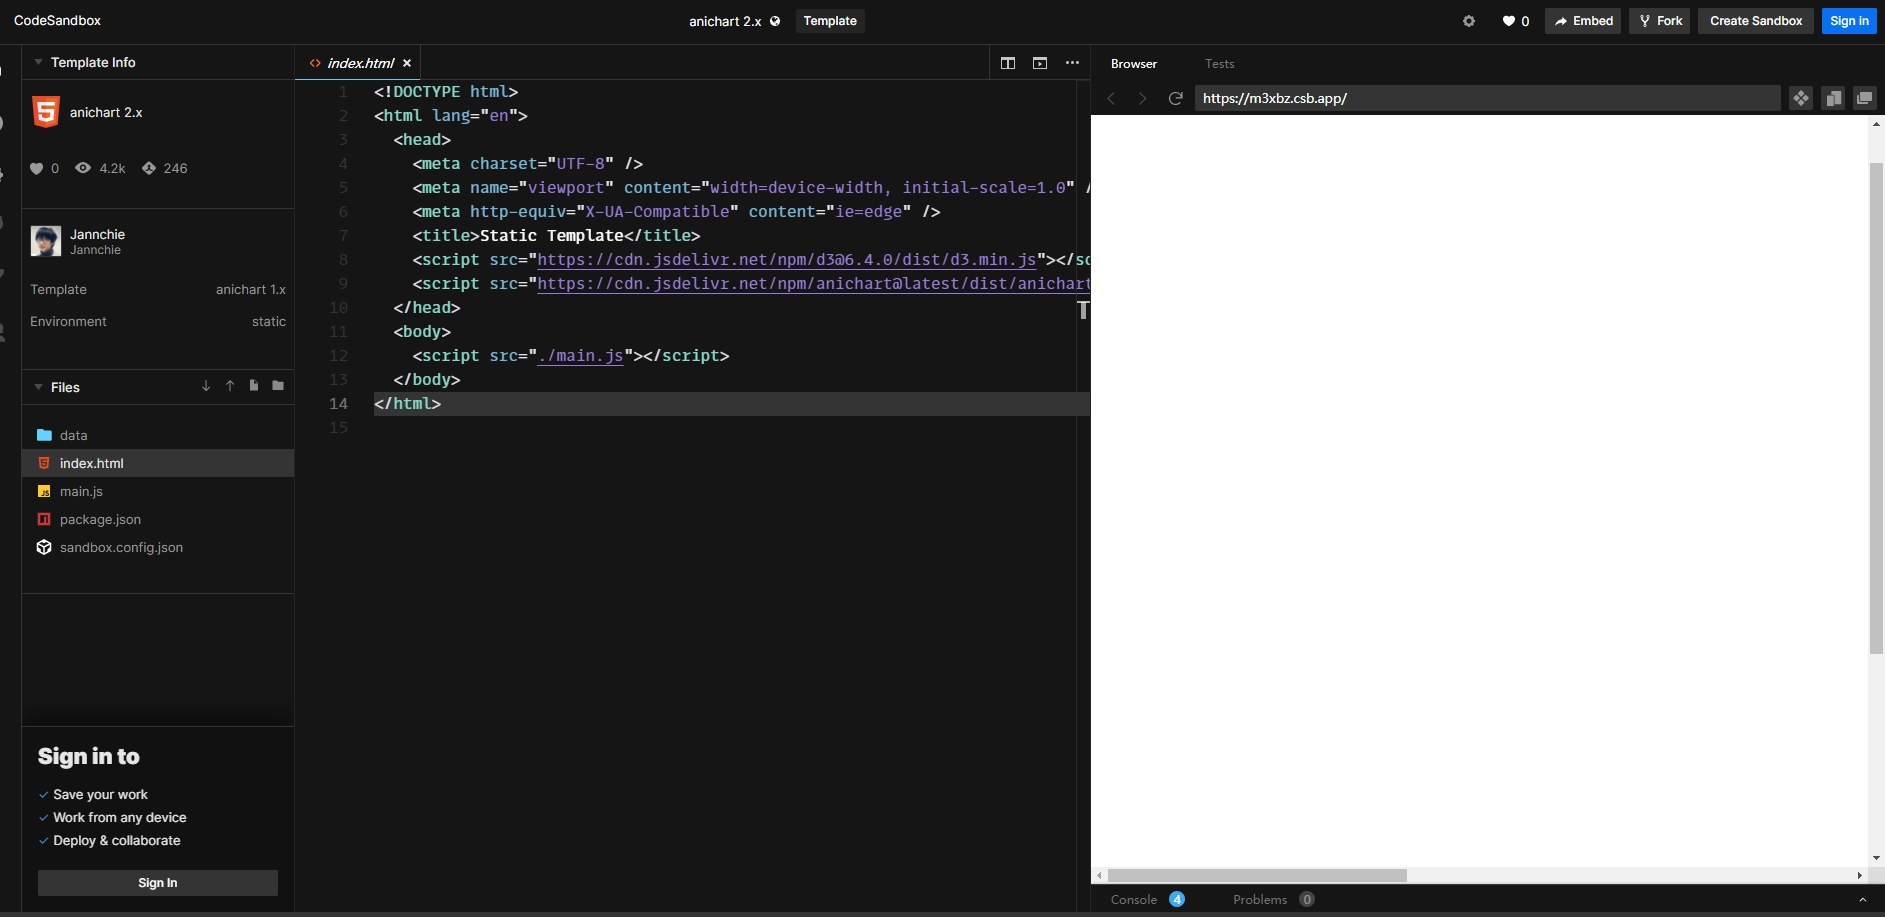Switch to the Tests tab
Viewport: 1885px width, 917px height.
1219,63
